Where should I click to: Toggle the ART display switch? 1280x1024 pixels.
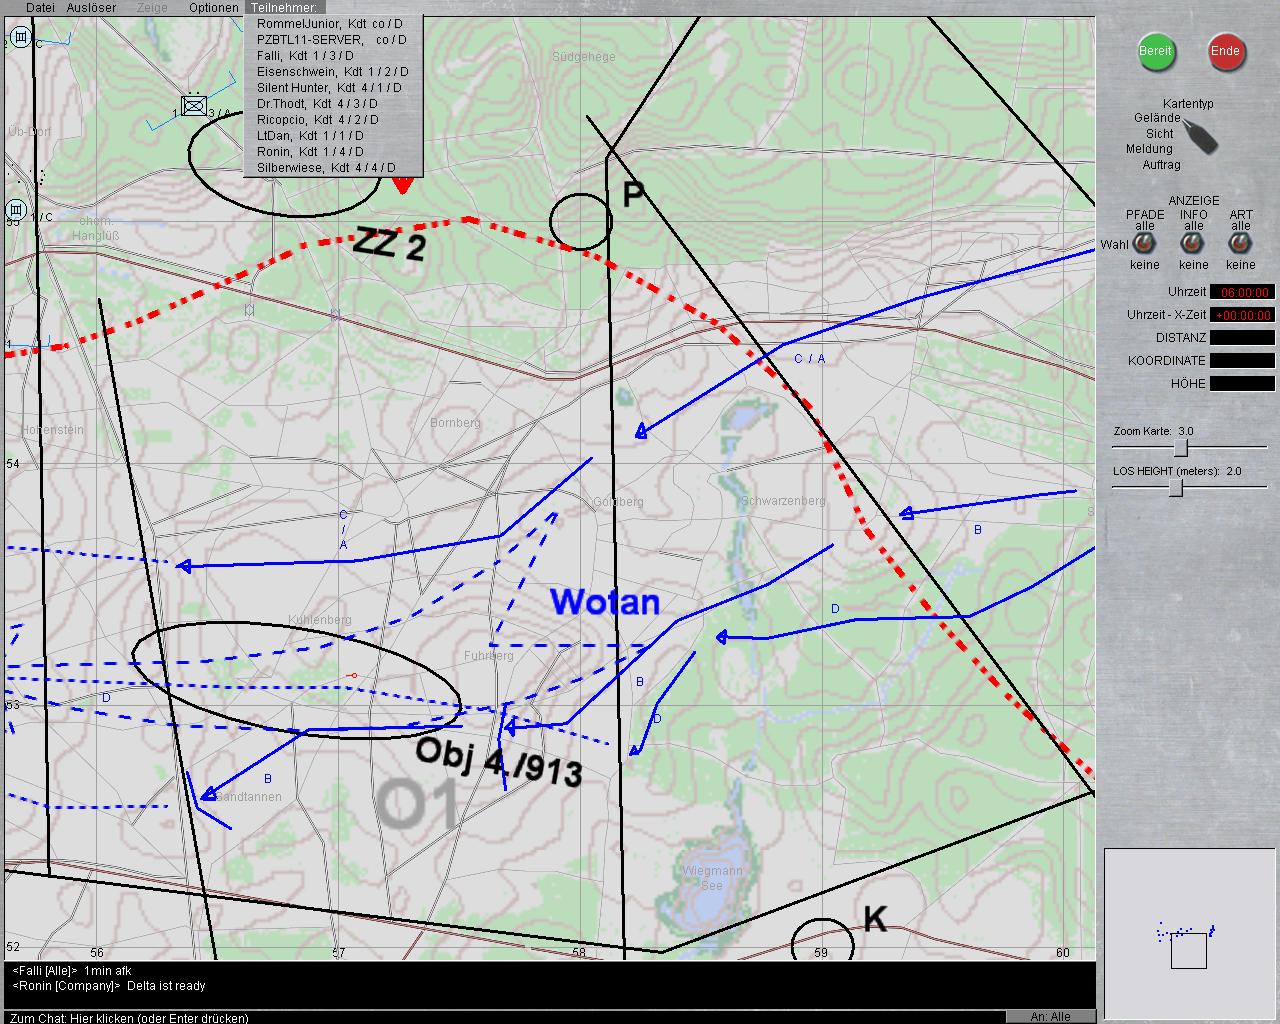1240,244
